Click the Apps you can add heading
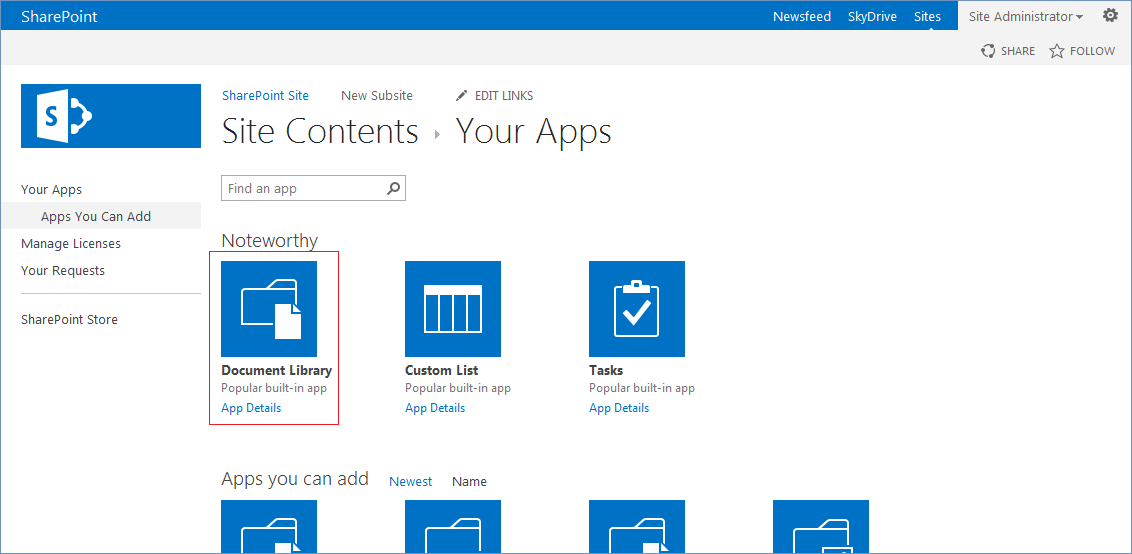Image resolution: width=1132 pixels, height=554 pixels. (295, 479)
